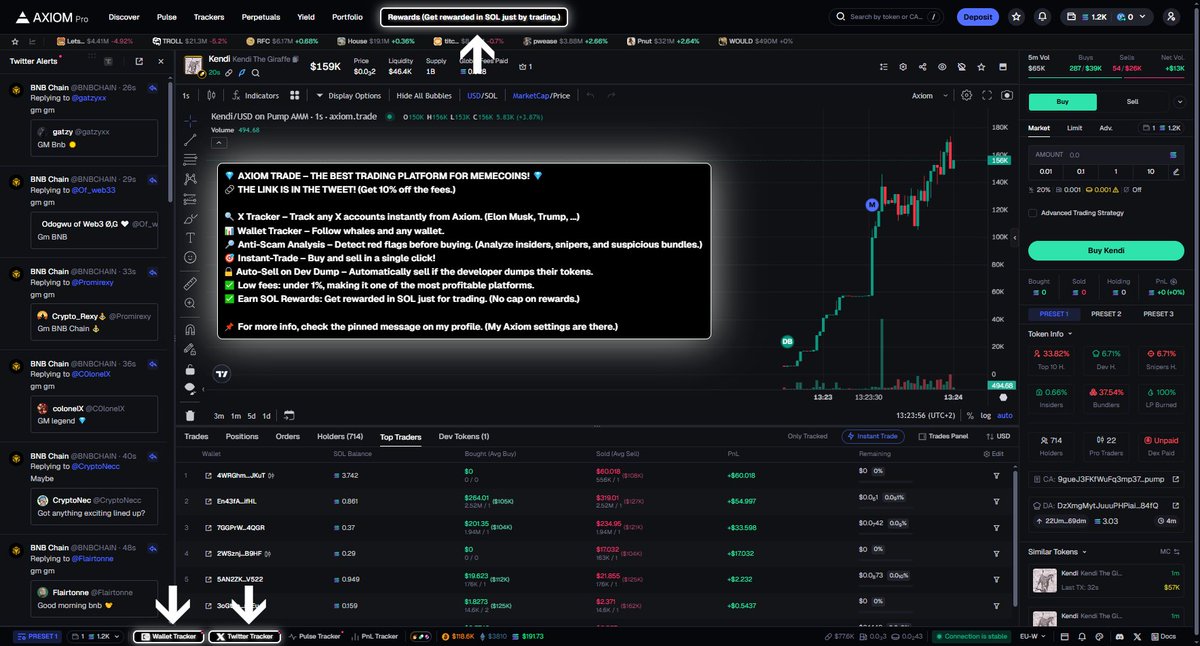
Task: Take a chart snapshot with camera icon
Action: click(x=1006, y=96)
